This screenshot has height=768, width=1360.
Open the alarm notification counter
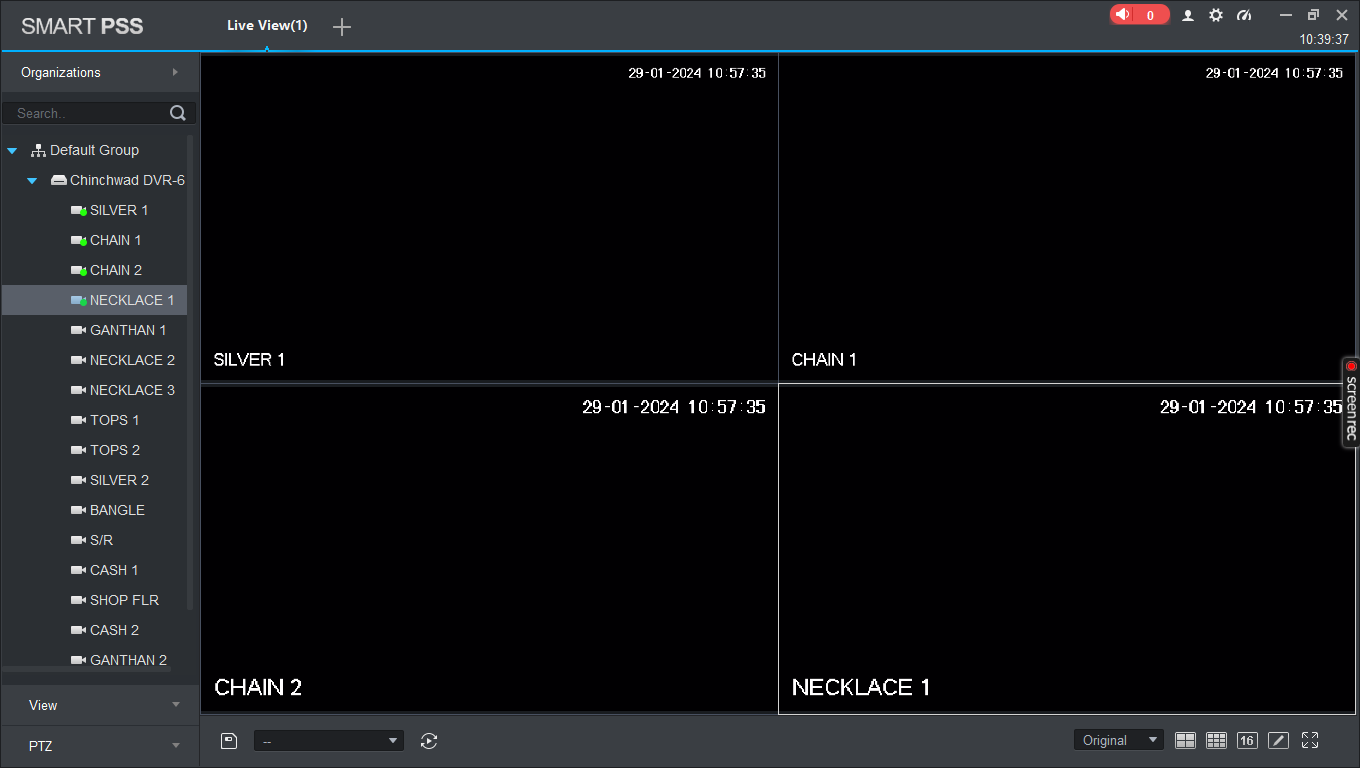coord(1139,15)
